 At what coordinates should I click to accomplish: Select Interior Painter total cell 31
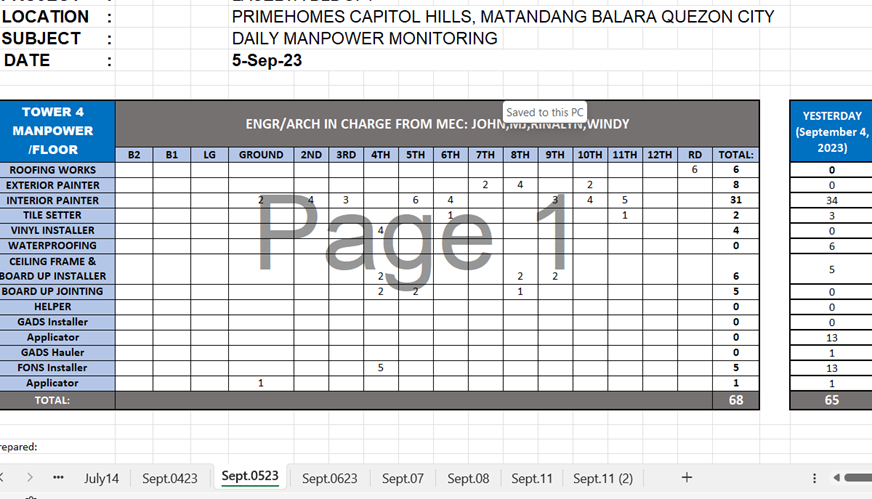point(736,200)
